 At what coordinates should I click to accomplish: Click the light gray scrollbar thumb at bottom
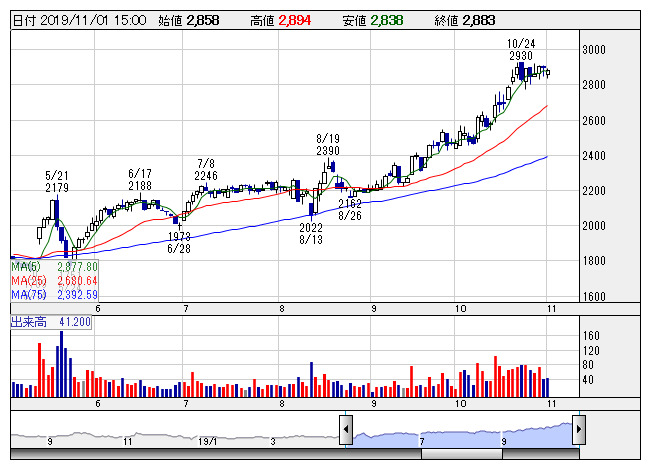462,454
